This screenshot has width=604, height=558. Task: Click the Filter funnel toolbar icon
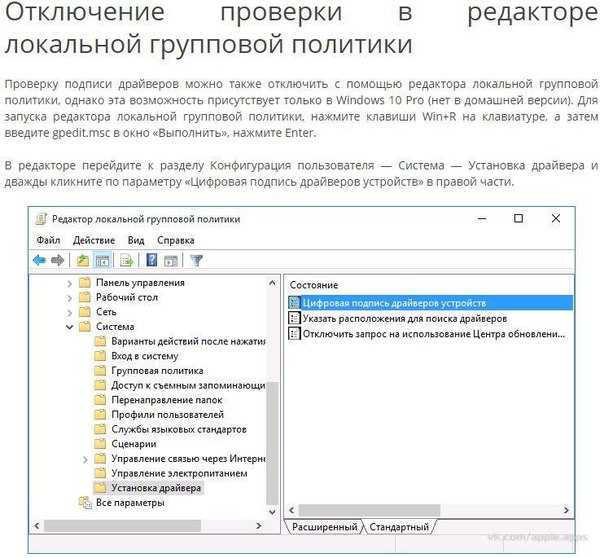[196, 261]
